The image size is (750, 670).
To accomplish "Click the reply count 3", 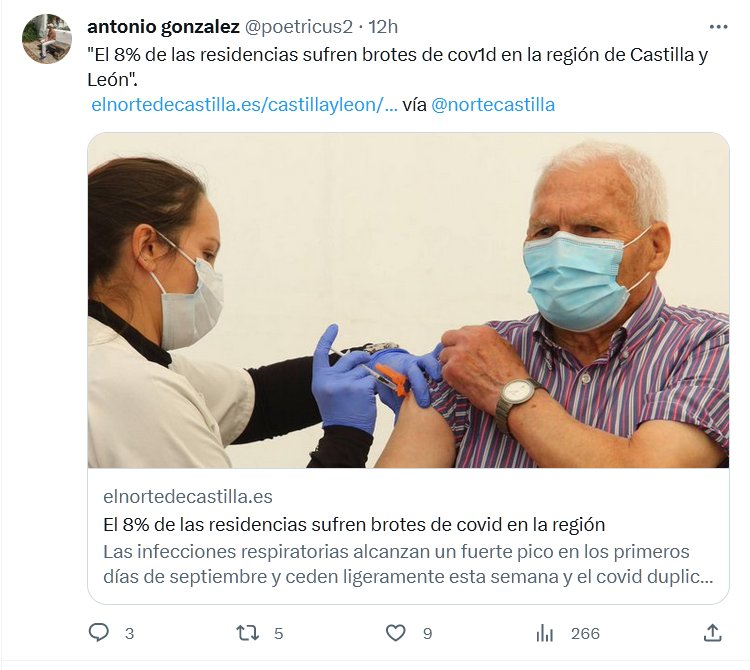I will (129, 634).
